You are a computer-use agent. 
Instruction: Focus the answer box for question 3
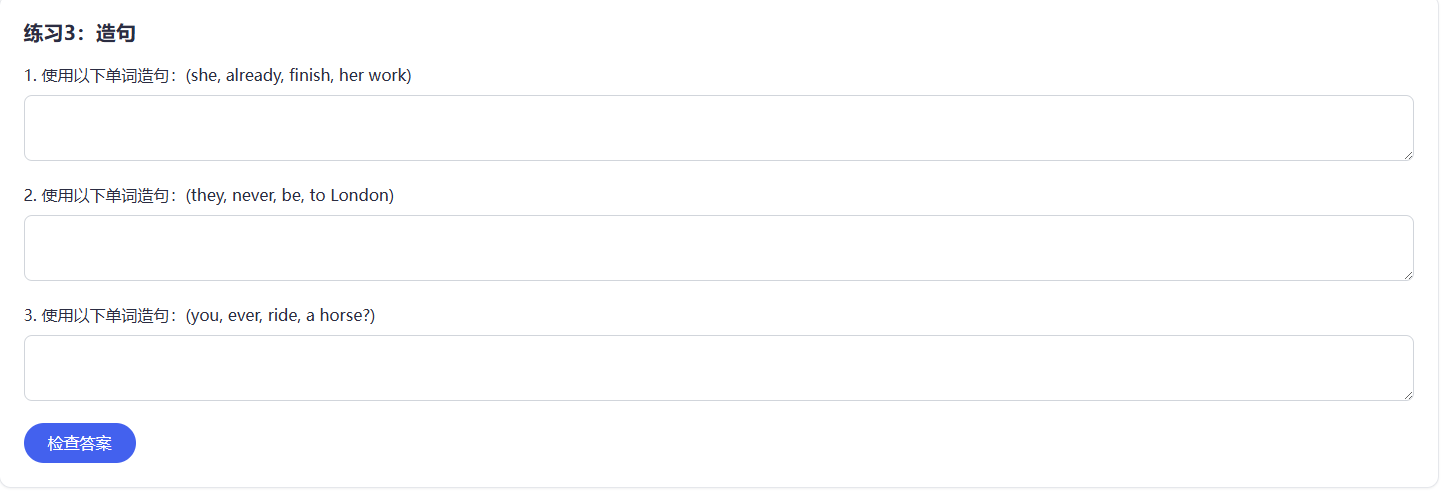718,368
